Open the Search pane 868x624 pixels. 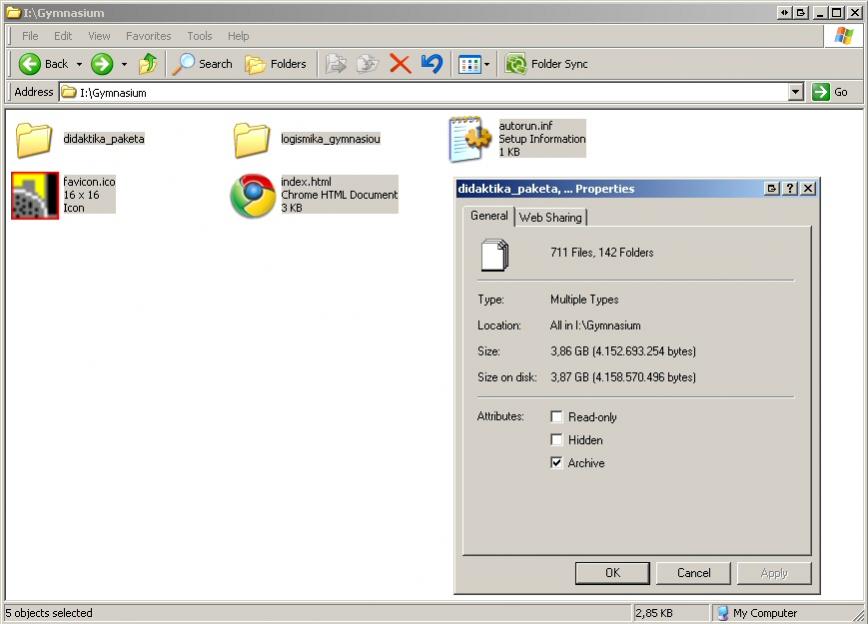pyautogui.click(x=202, y=64)
